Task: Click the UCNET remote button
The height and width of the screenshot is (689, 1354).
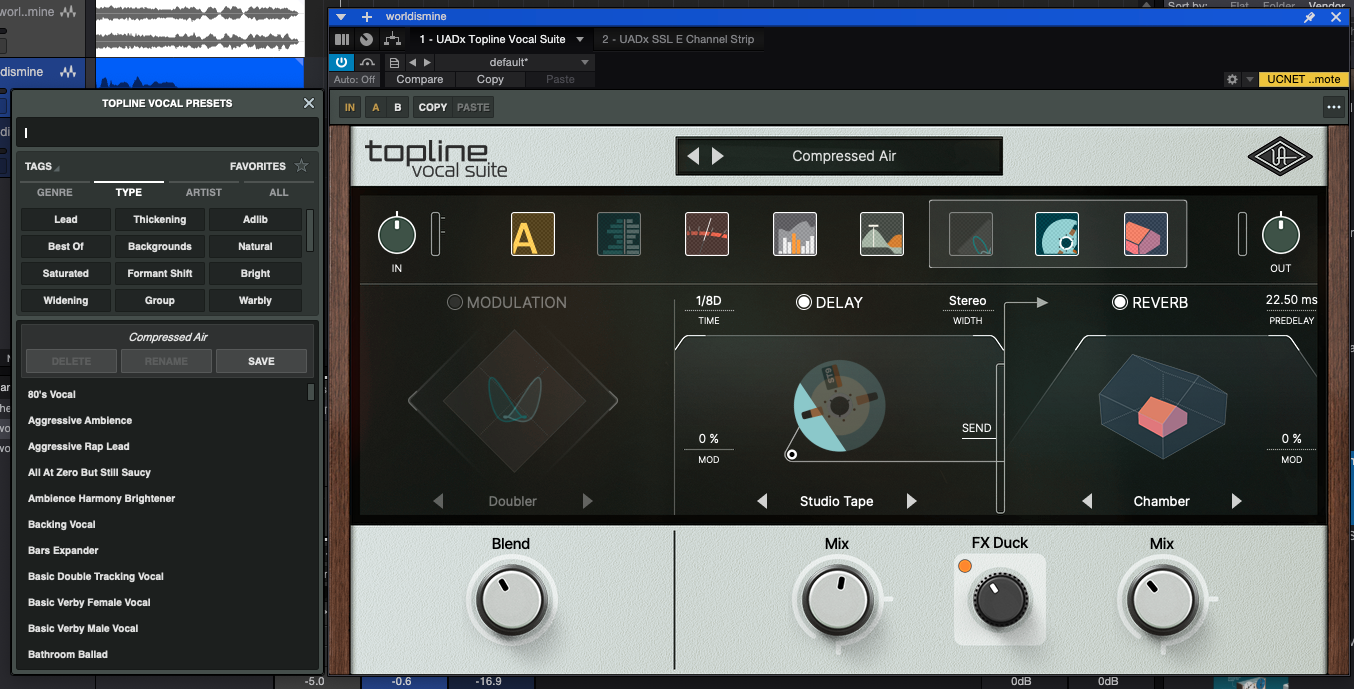Action: point(1304,79)
